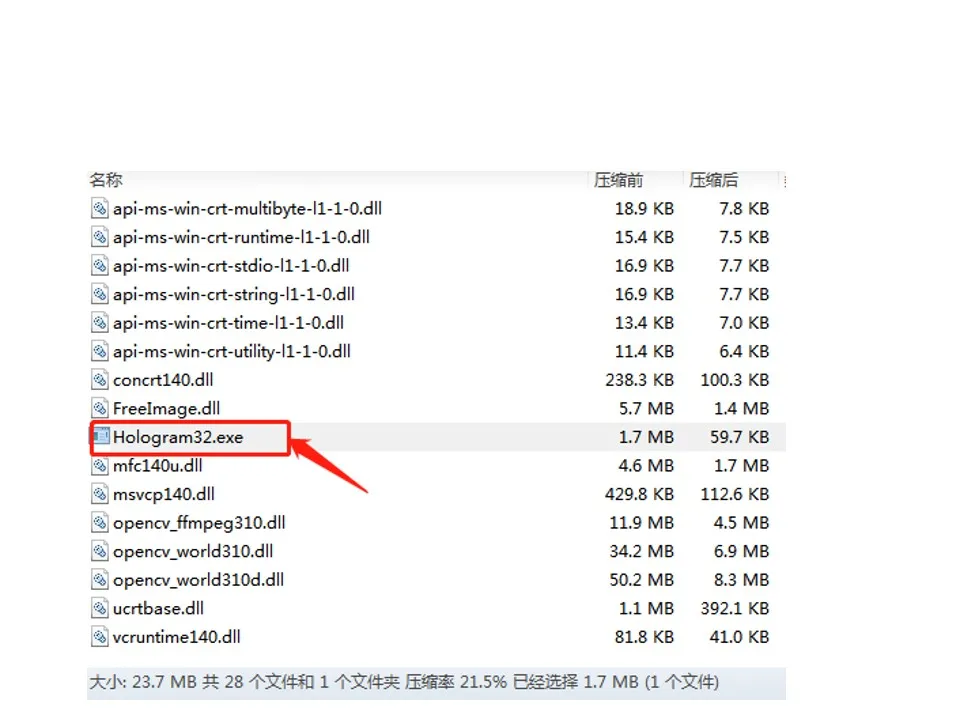Click the Hologram32.exe application icon

pos(101,437)
